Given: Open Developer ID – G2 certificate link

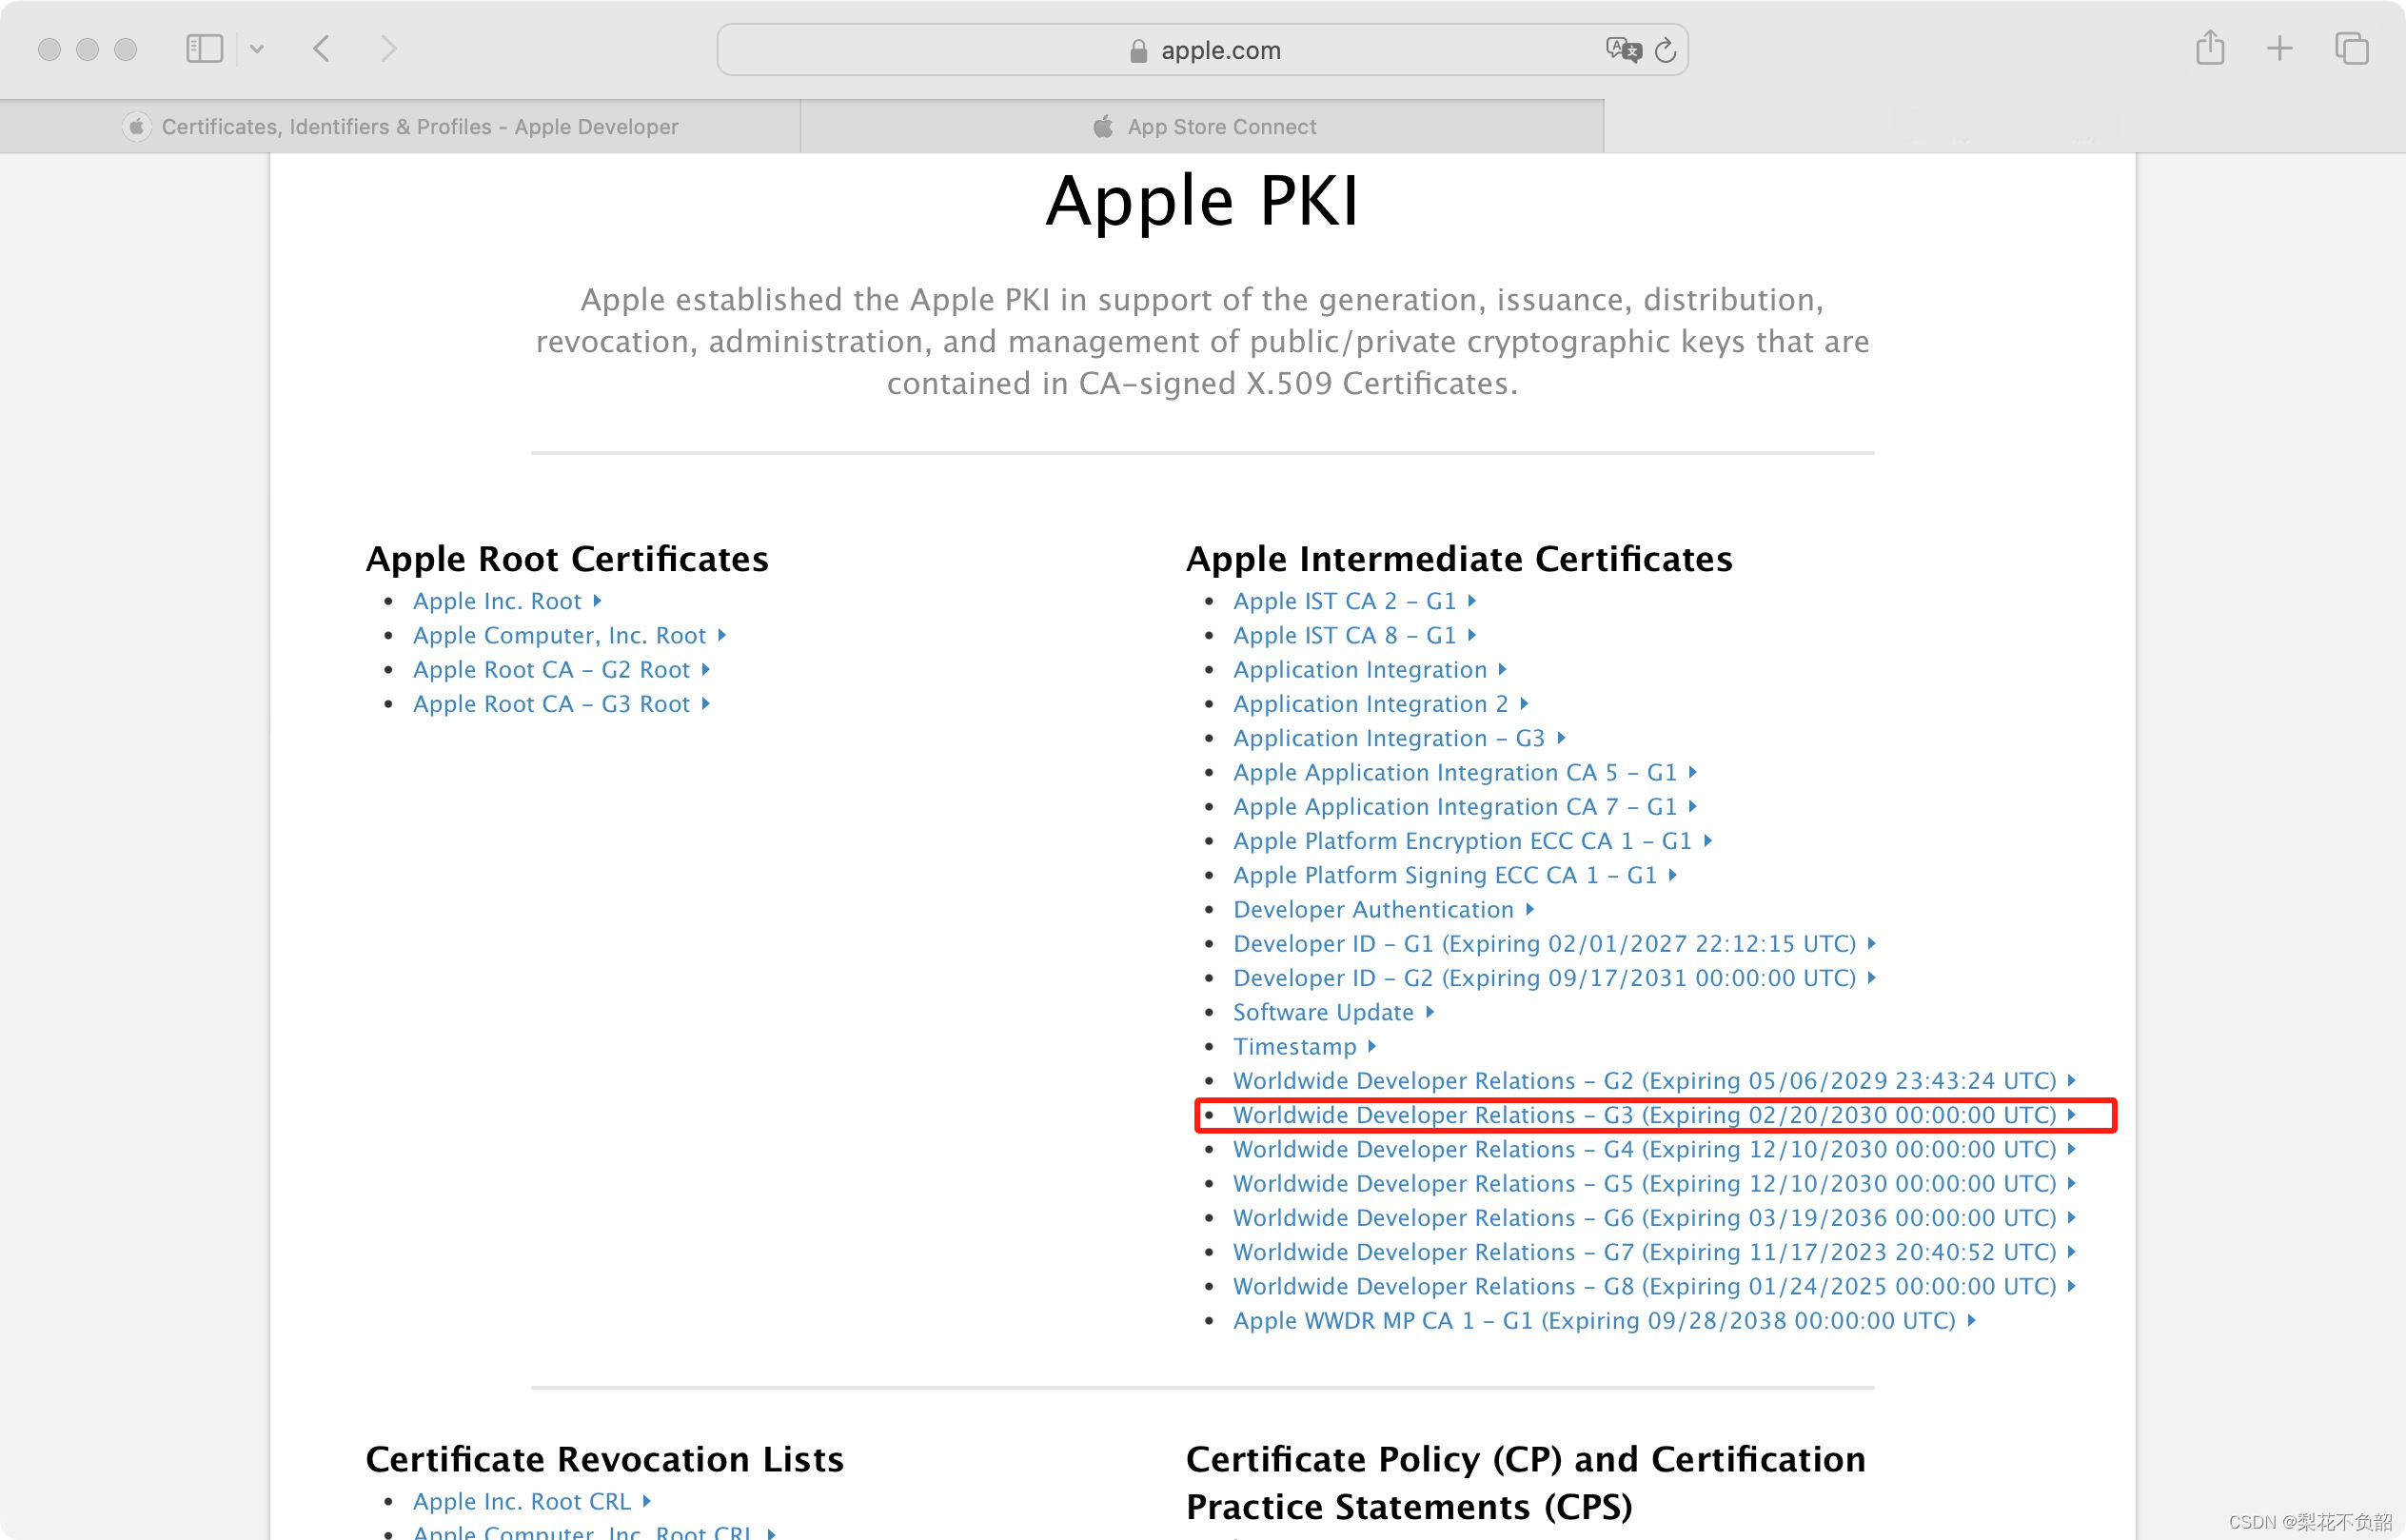Looking at the screenshot, I should point(1543,978).
